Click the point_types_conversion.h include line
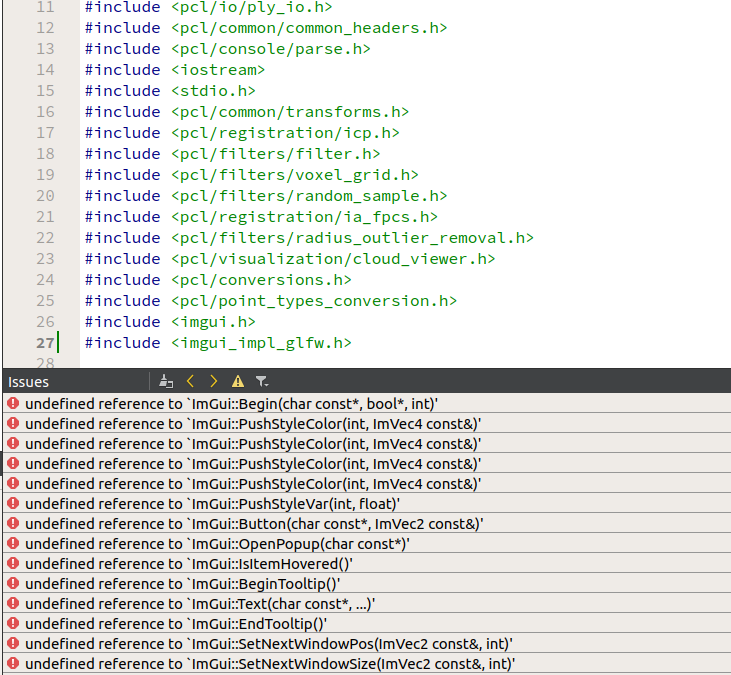Image resolution: width=731 pixels, height=675 pixels. 271,301
